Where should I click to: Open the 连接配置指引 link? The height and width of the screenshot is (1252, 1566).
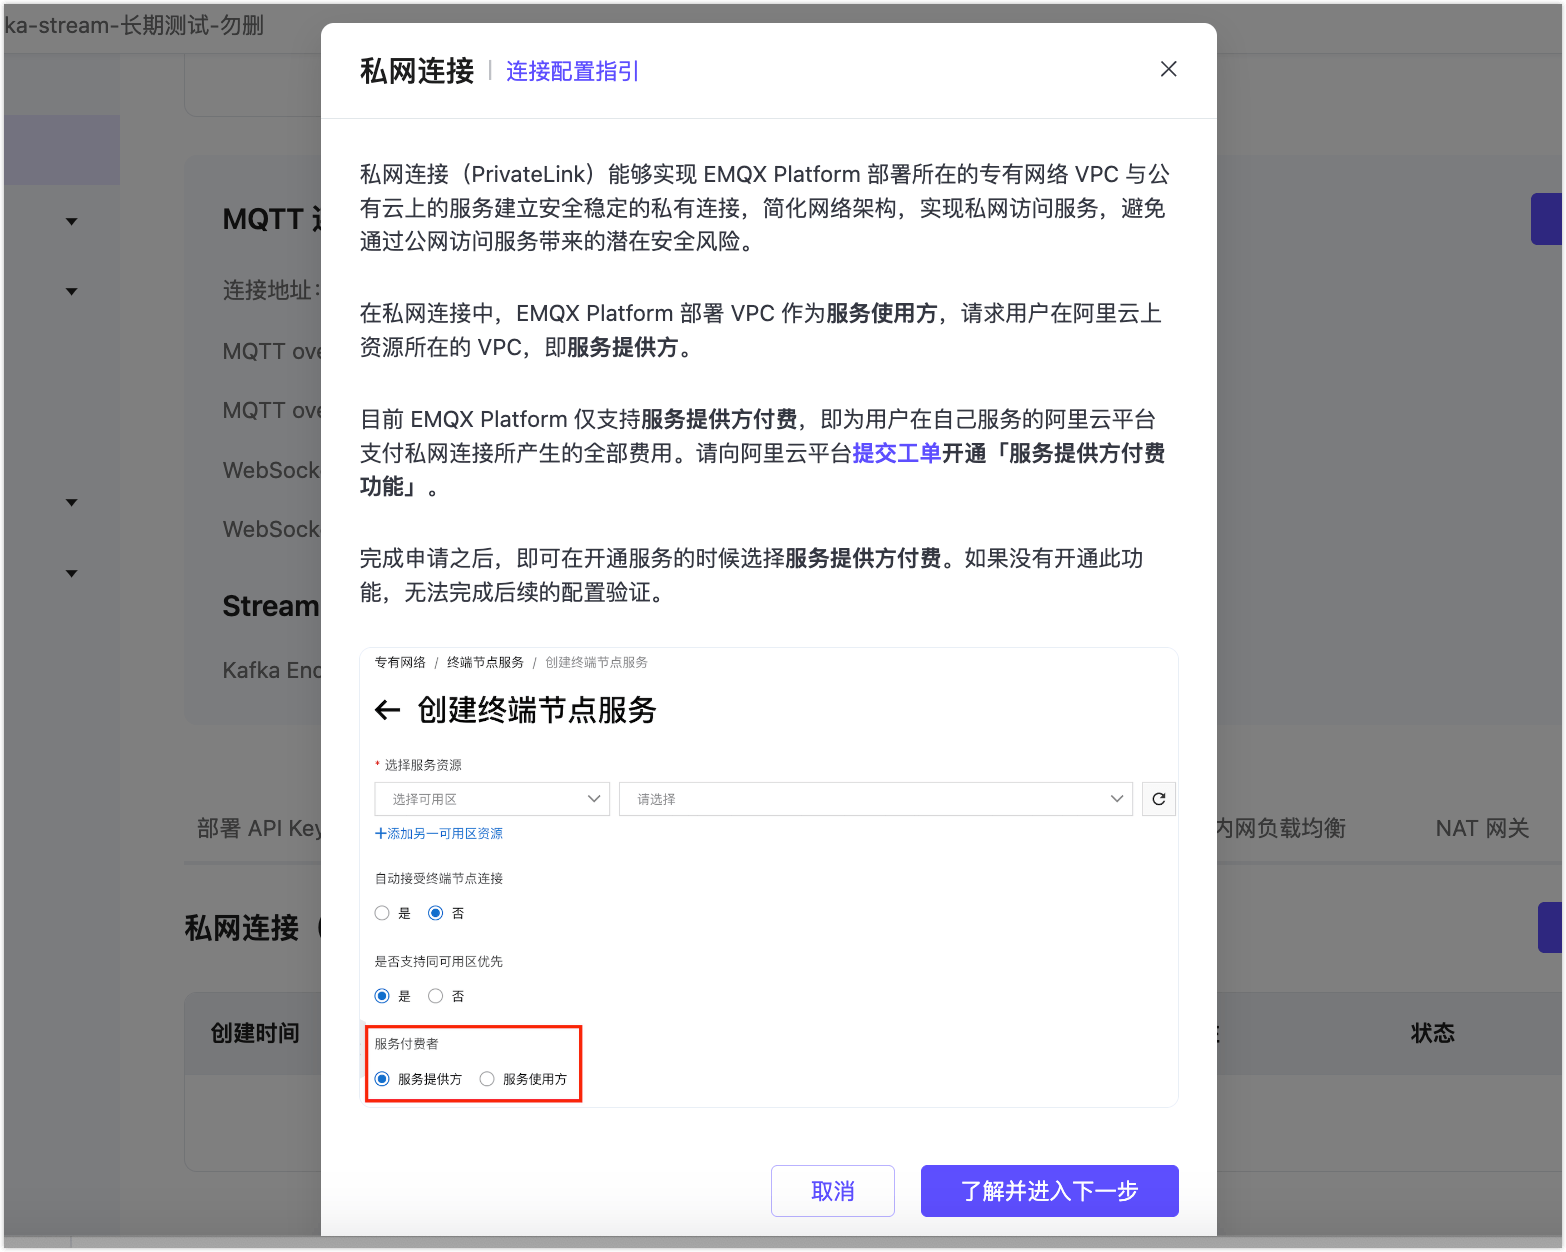(x=572, y=71)
